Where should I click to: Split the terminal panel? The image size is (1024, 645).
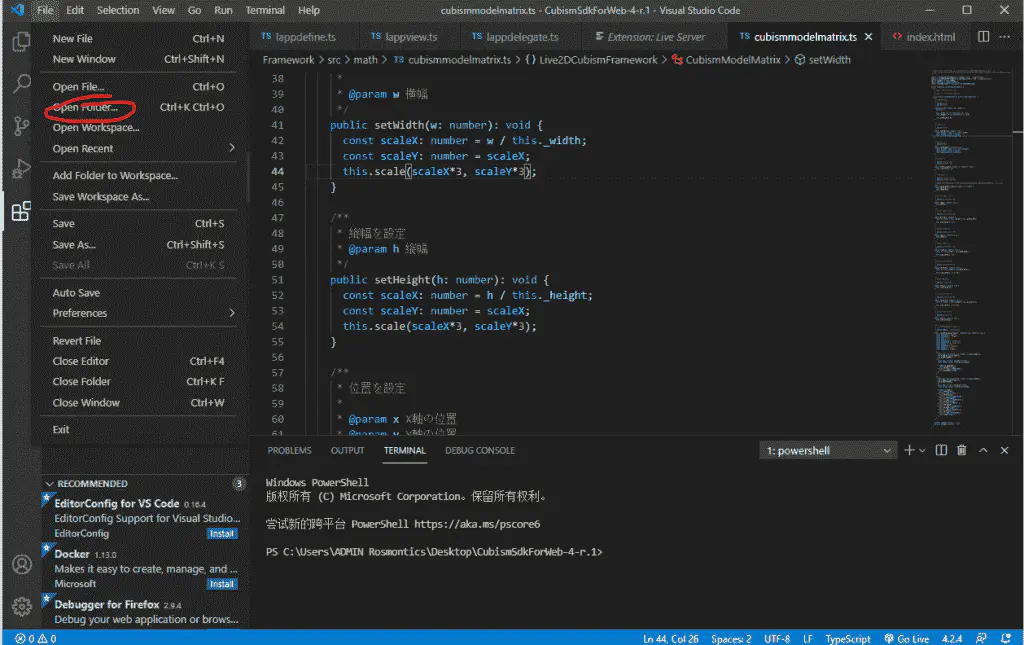(941, 450)
